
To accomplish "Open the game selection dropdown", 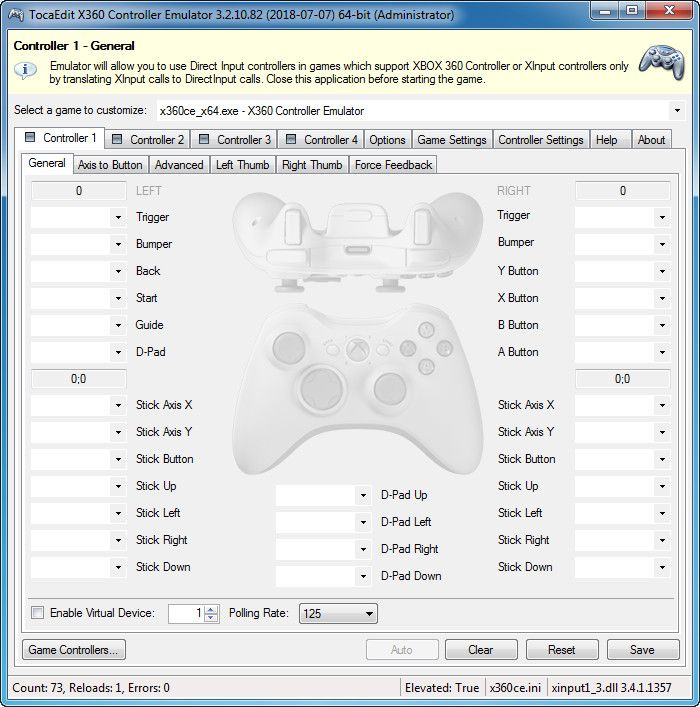I will click(677, 110).
